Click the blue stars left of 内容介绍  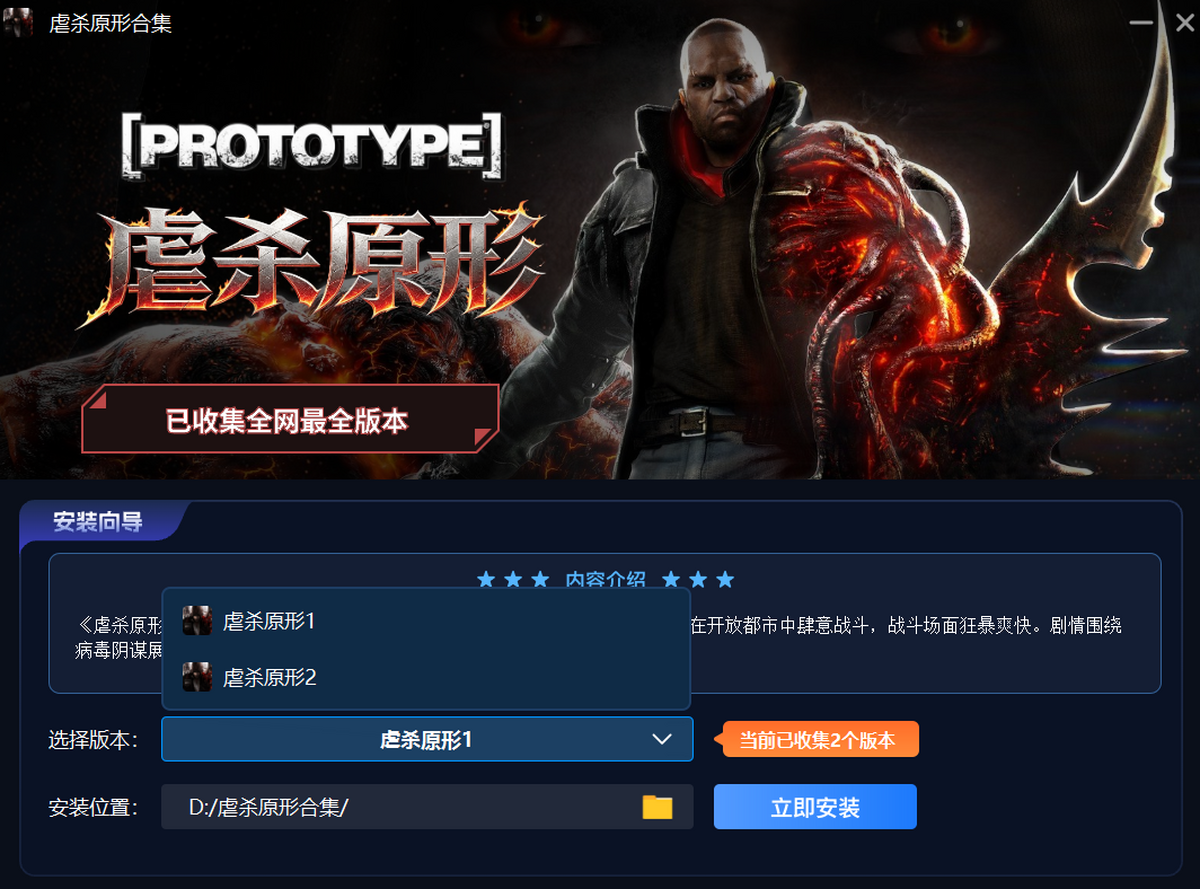pos(513,580)
